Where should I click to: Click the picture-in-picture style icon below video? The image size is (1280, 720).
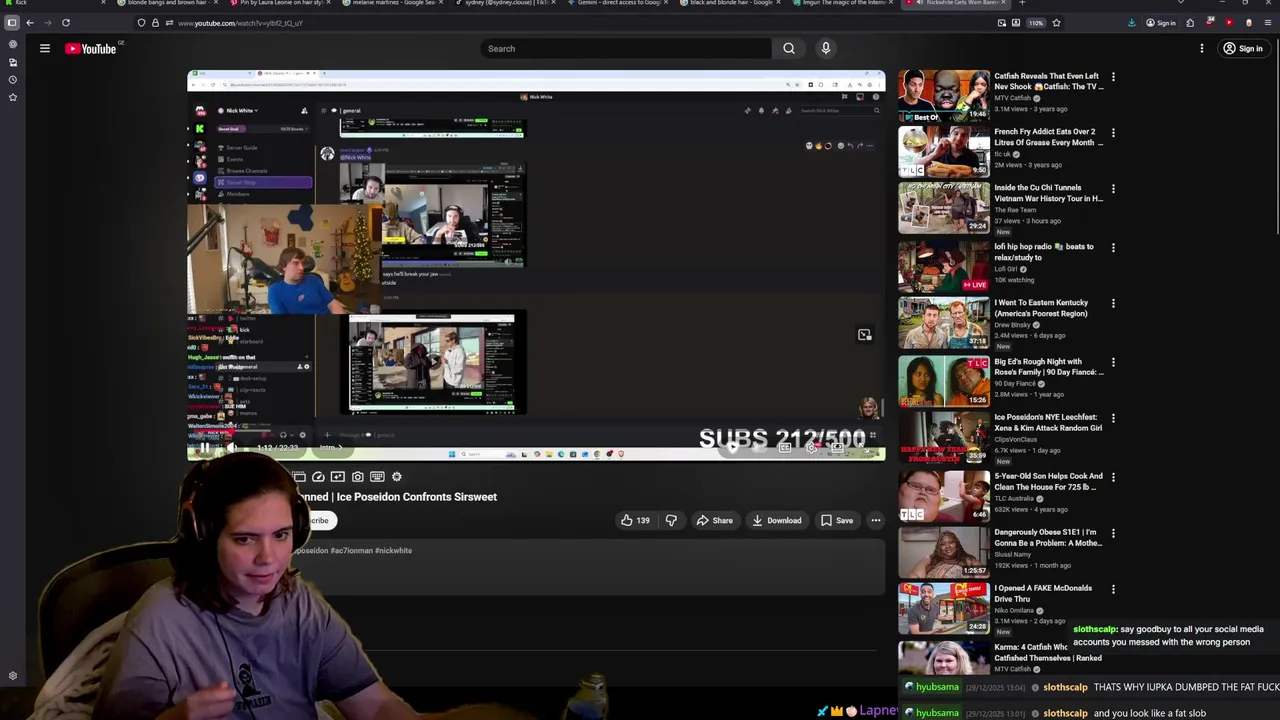point(337,477)
